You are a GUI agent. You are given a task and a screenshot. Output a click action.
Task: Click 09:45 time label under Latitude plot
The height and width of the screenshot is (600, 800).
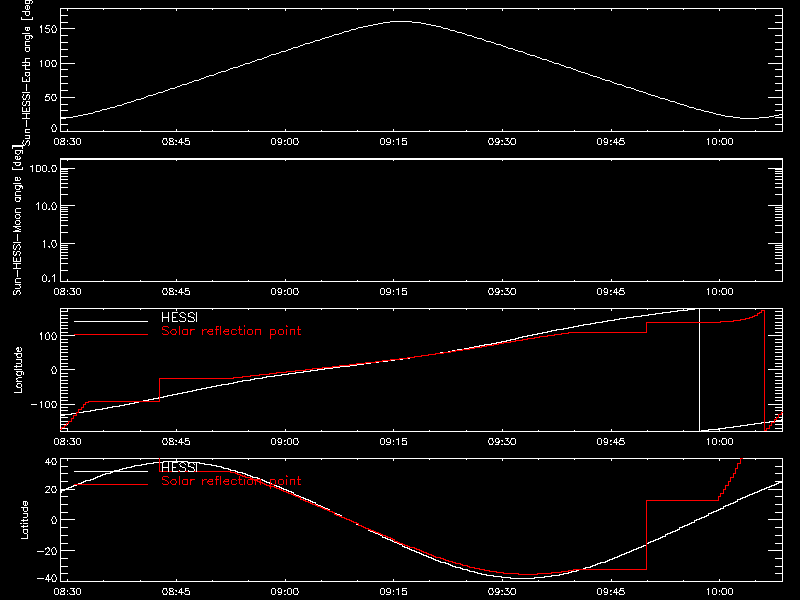coord(611,592)
